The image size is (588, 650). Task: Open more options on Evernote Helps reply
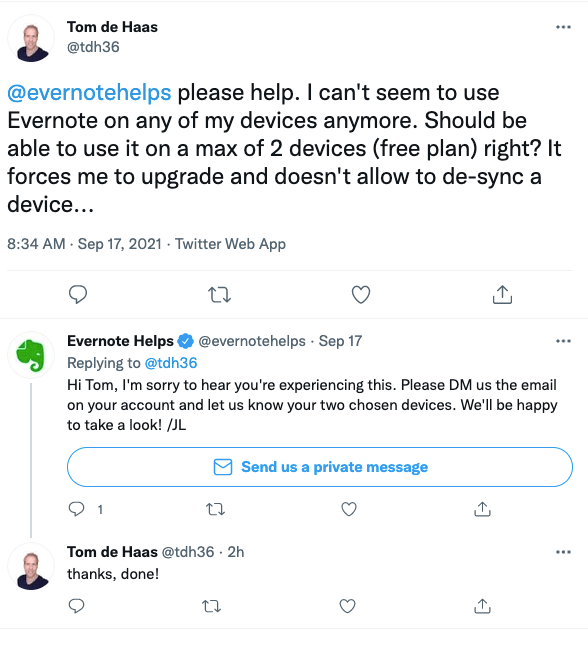tap(563, 341)
